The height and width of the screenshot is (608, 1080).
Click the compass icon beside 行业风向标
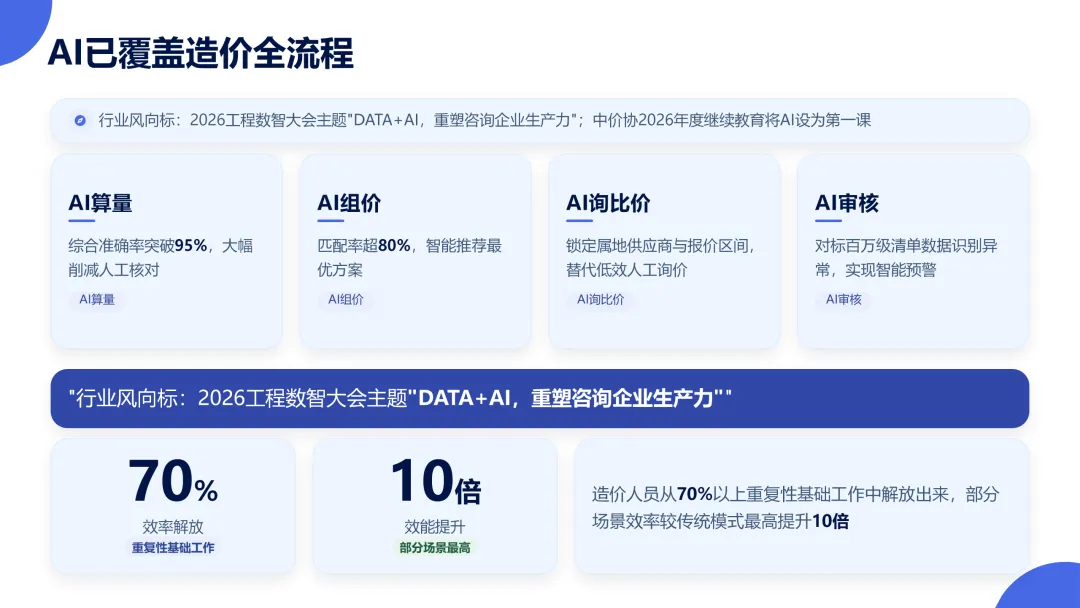(x=80, y=120)
